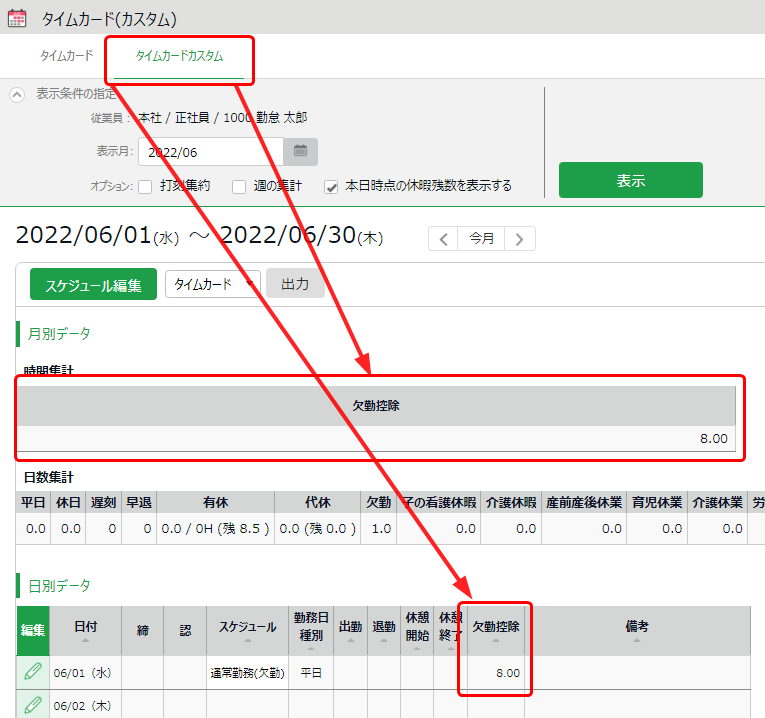Open the calendar picker beside display month
This screenshot has height=718, width=765.
tap(300, 152)
